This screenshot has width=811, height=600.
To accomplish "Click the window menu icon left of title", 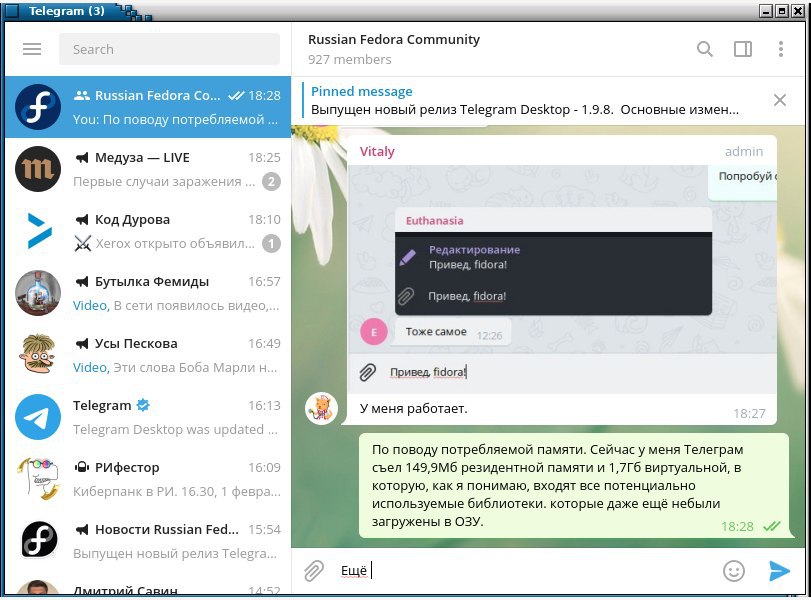I will [11, 11].
